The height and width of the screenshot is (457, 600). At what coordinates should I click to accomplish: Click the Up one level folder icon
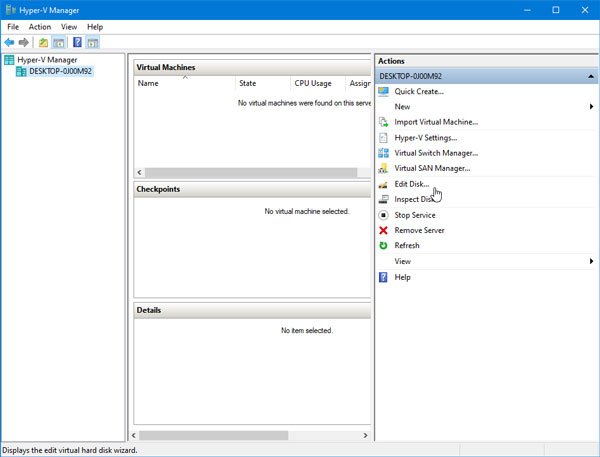point(43,42)
